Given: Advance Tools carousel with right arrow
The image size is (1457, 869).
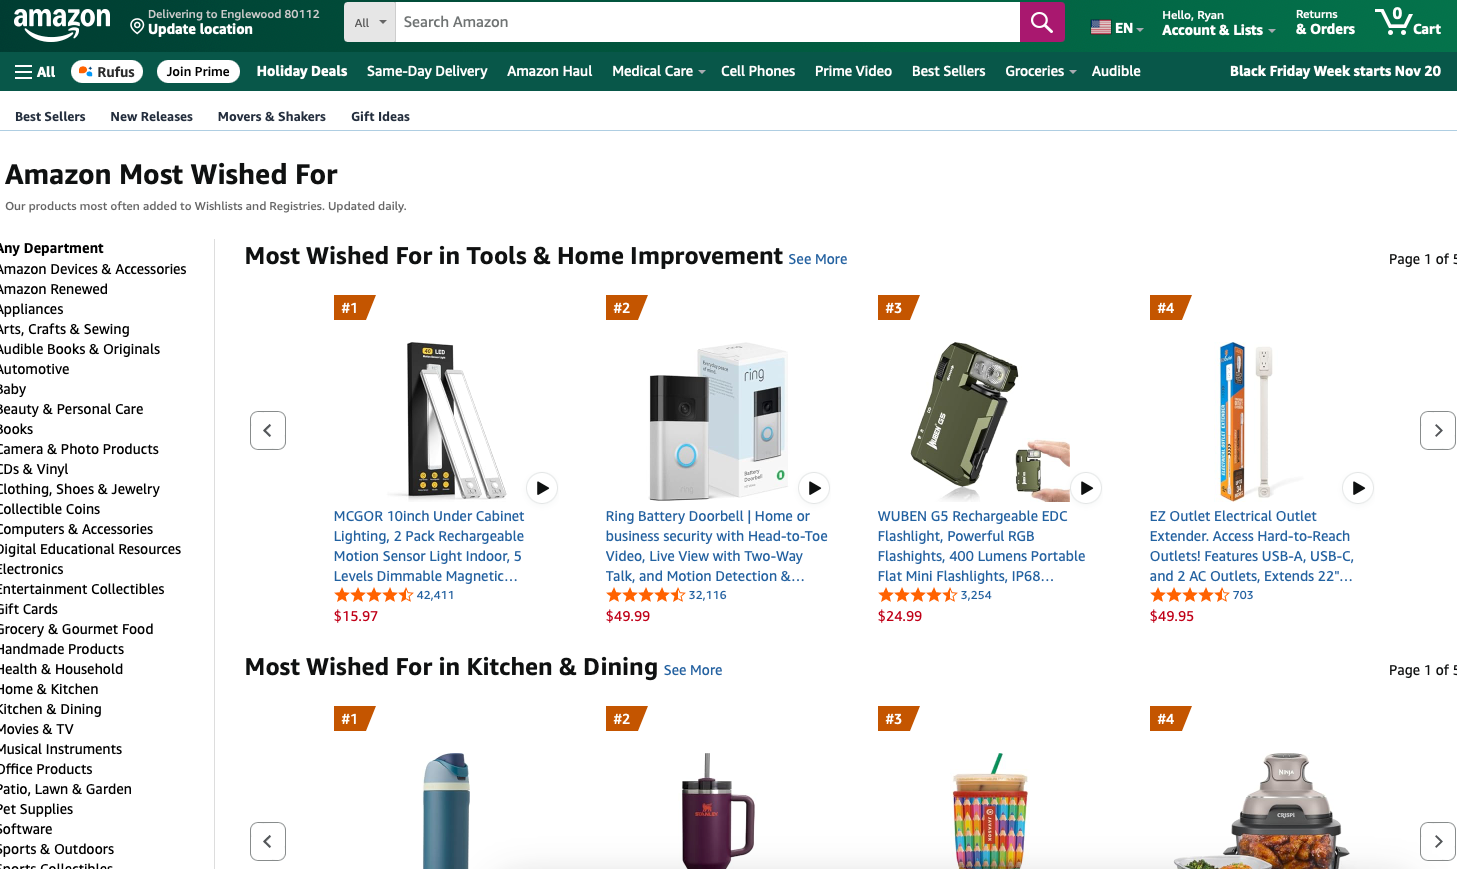Looking at the screenshot, I should coord(1437,430).
